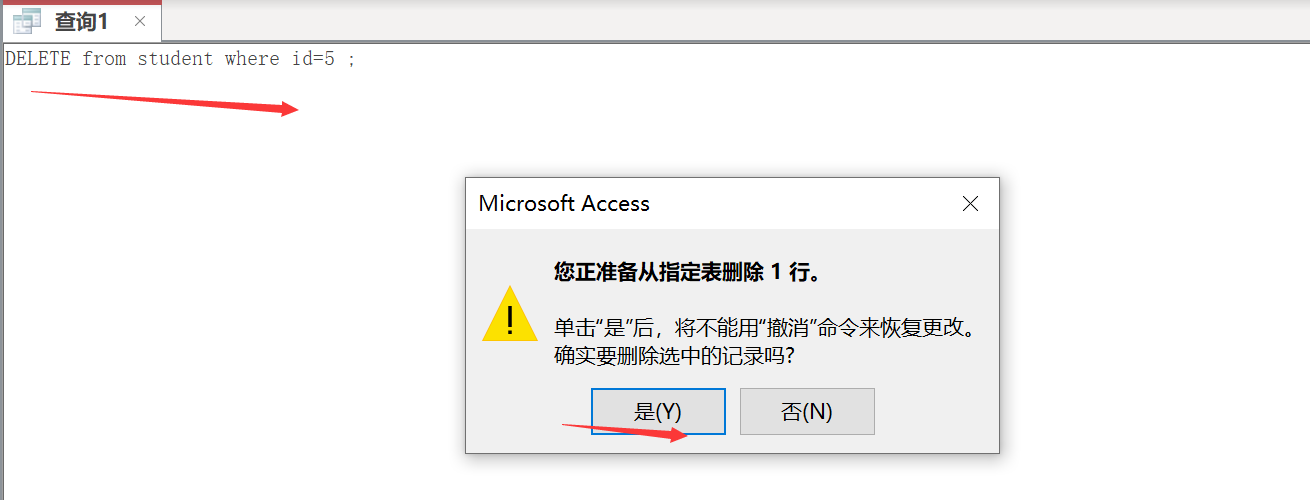This screenshot has height=500, width=1310.
Task: Confirm deletion with the 是(Y) button
Action: (658, 411)
